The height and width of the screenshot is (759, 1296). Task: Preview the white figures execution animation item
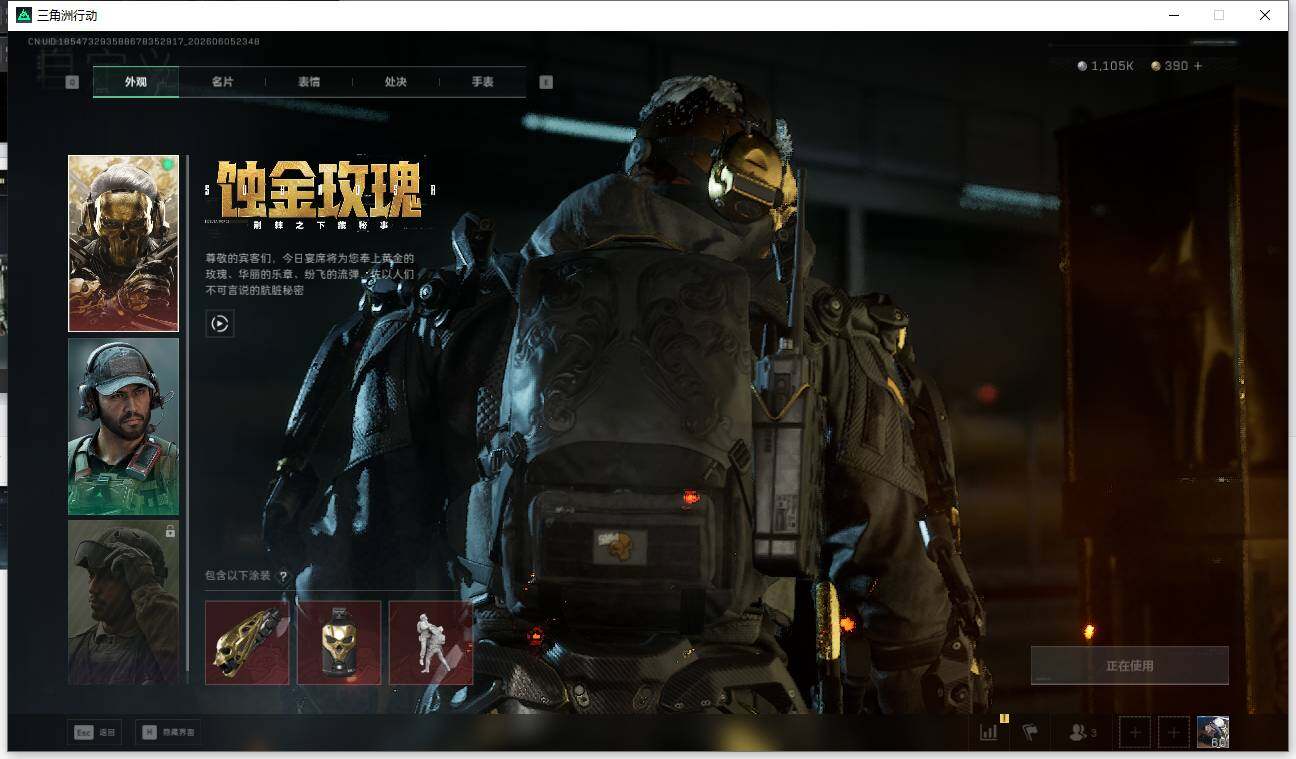pyautogui.click(x=431, y=643)
